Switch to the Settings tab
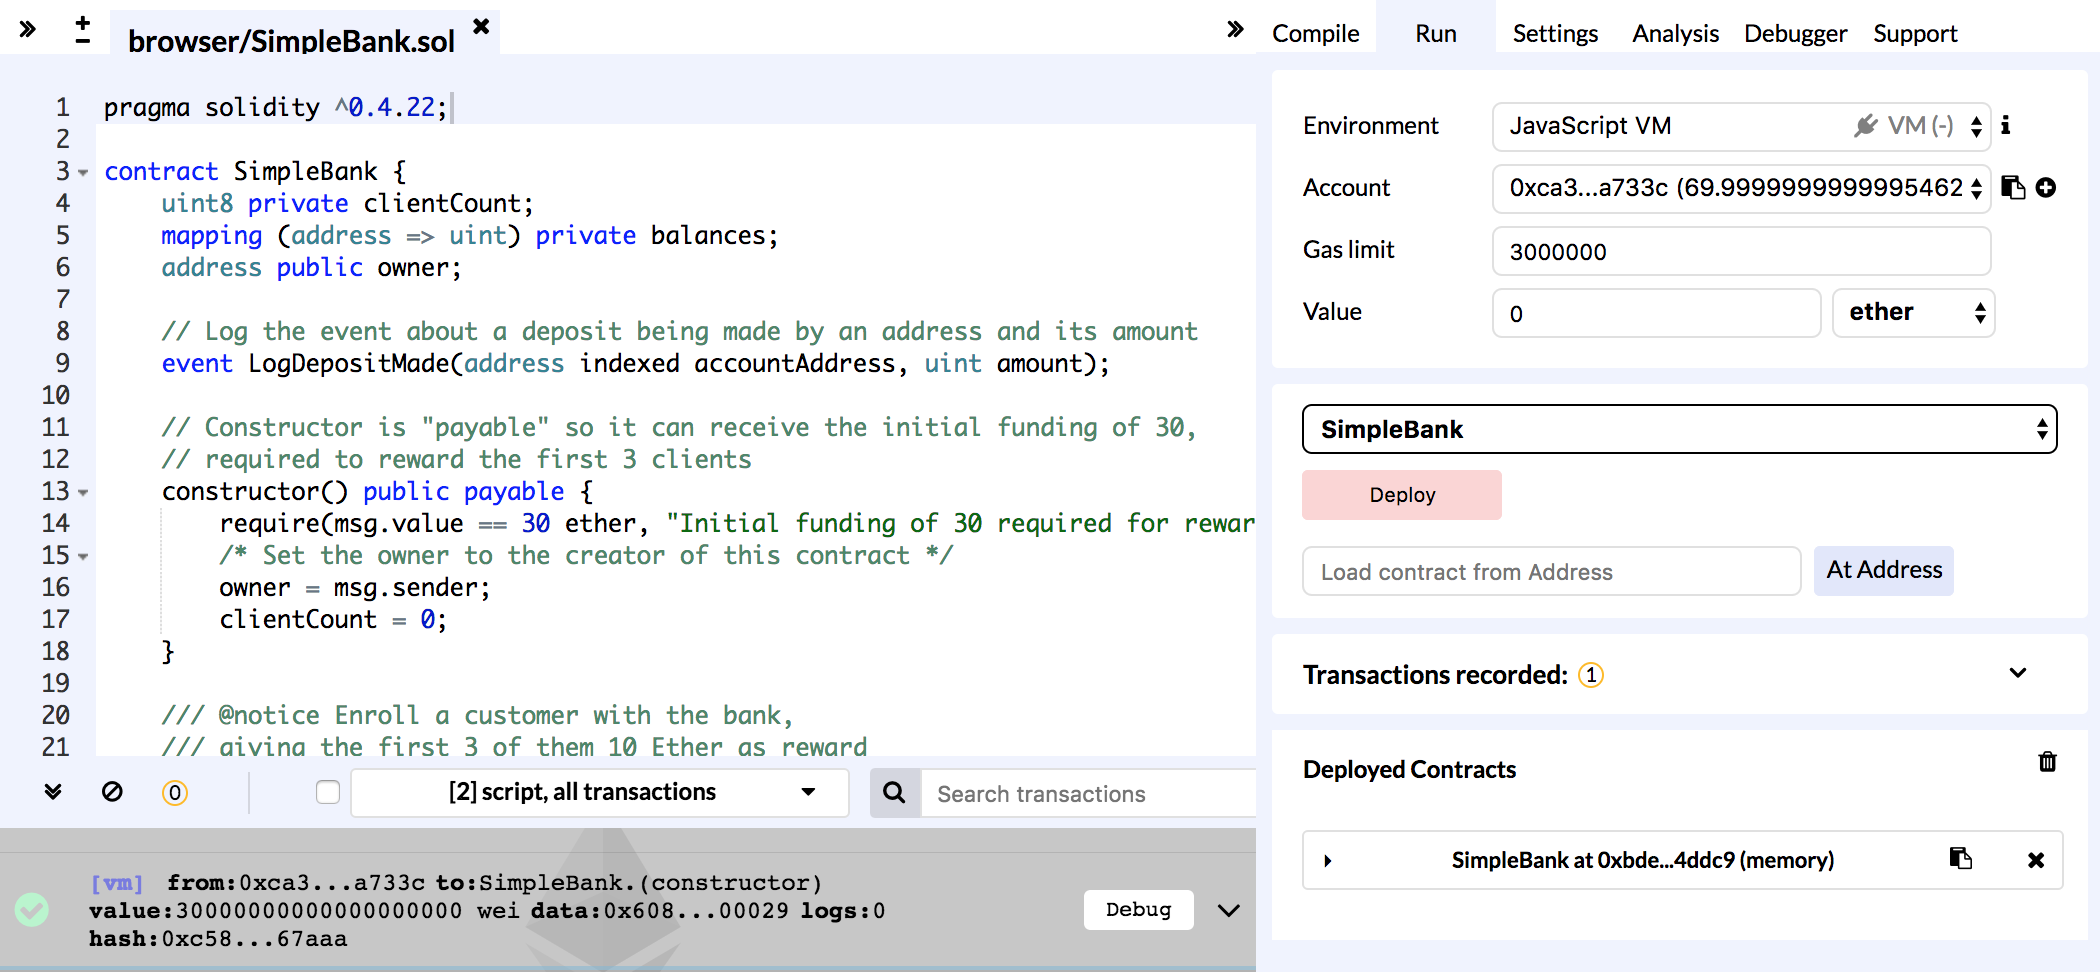The image size is (2100, 972). 1555,33
